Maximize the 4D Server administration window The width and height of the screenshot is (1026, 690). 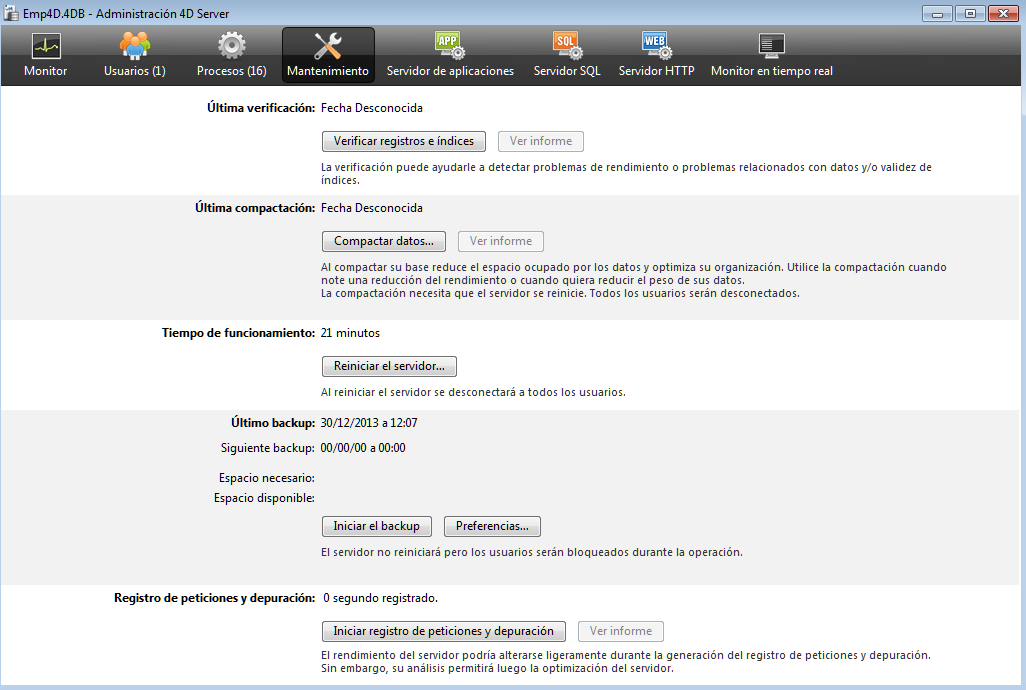tap(969, 13)
